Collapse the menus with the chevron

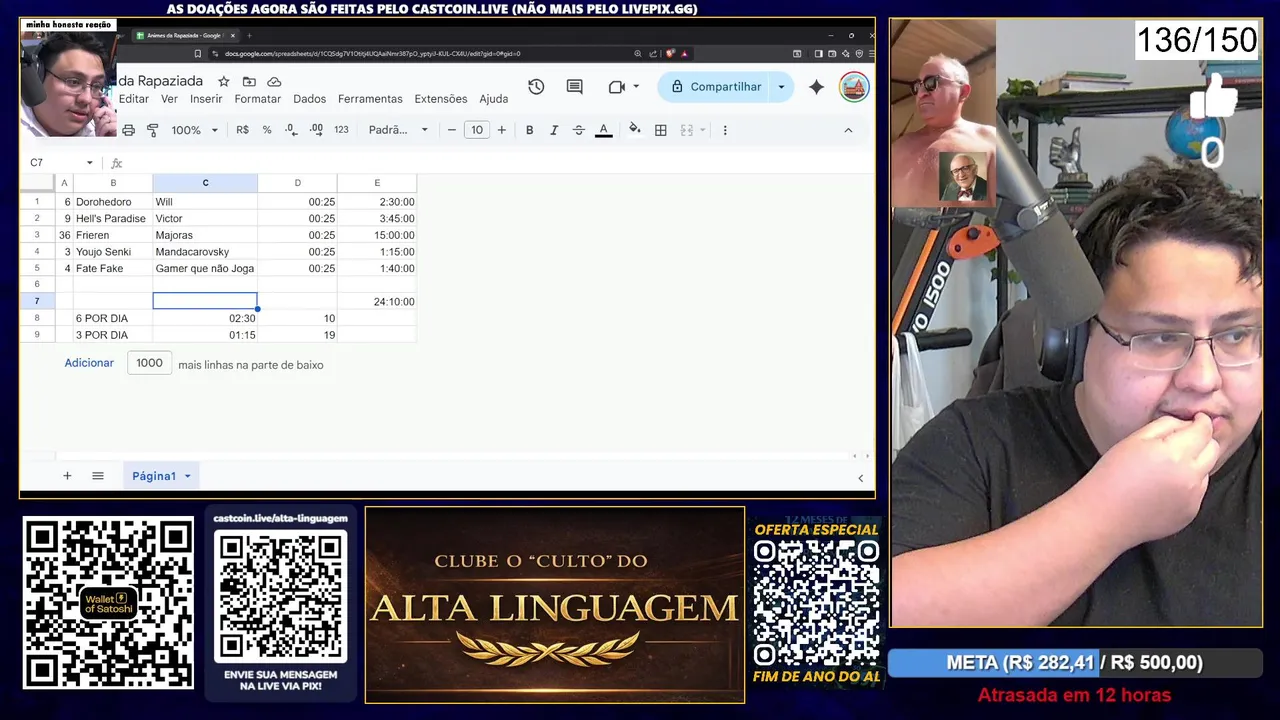click(x=848, y=130)
